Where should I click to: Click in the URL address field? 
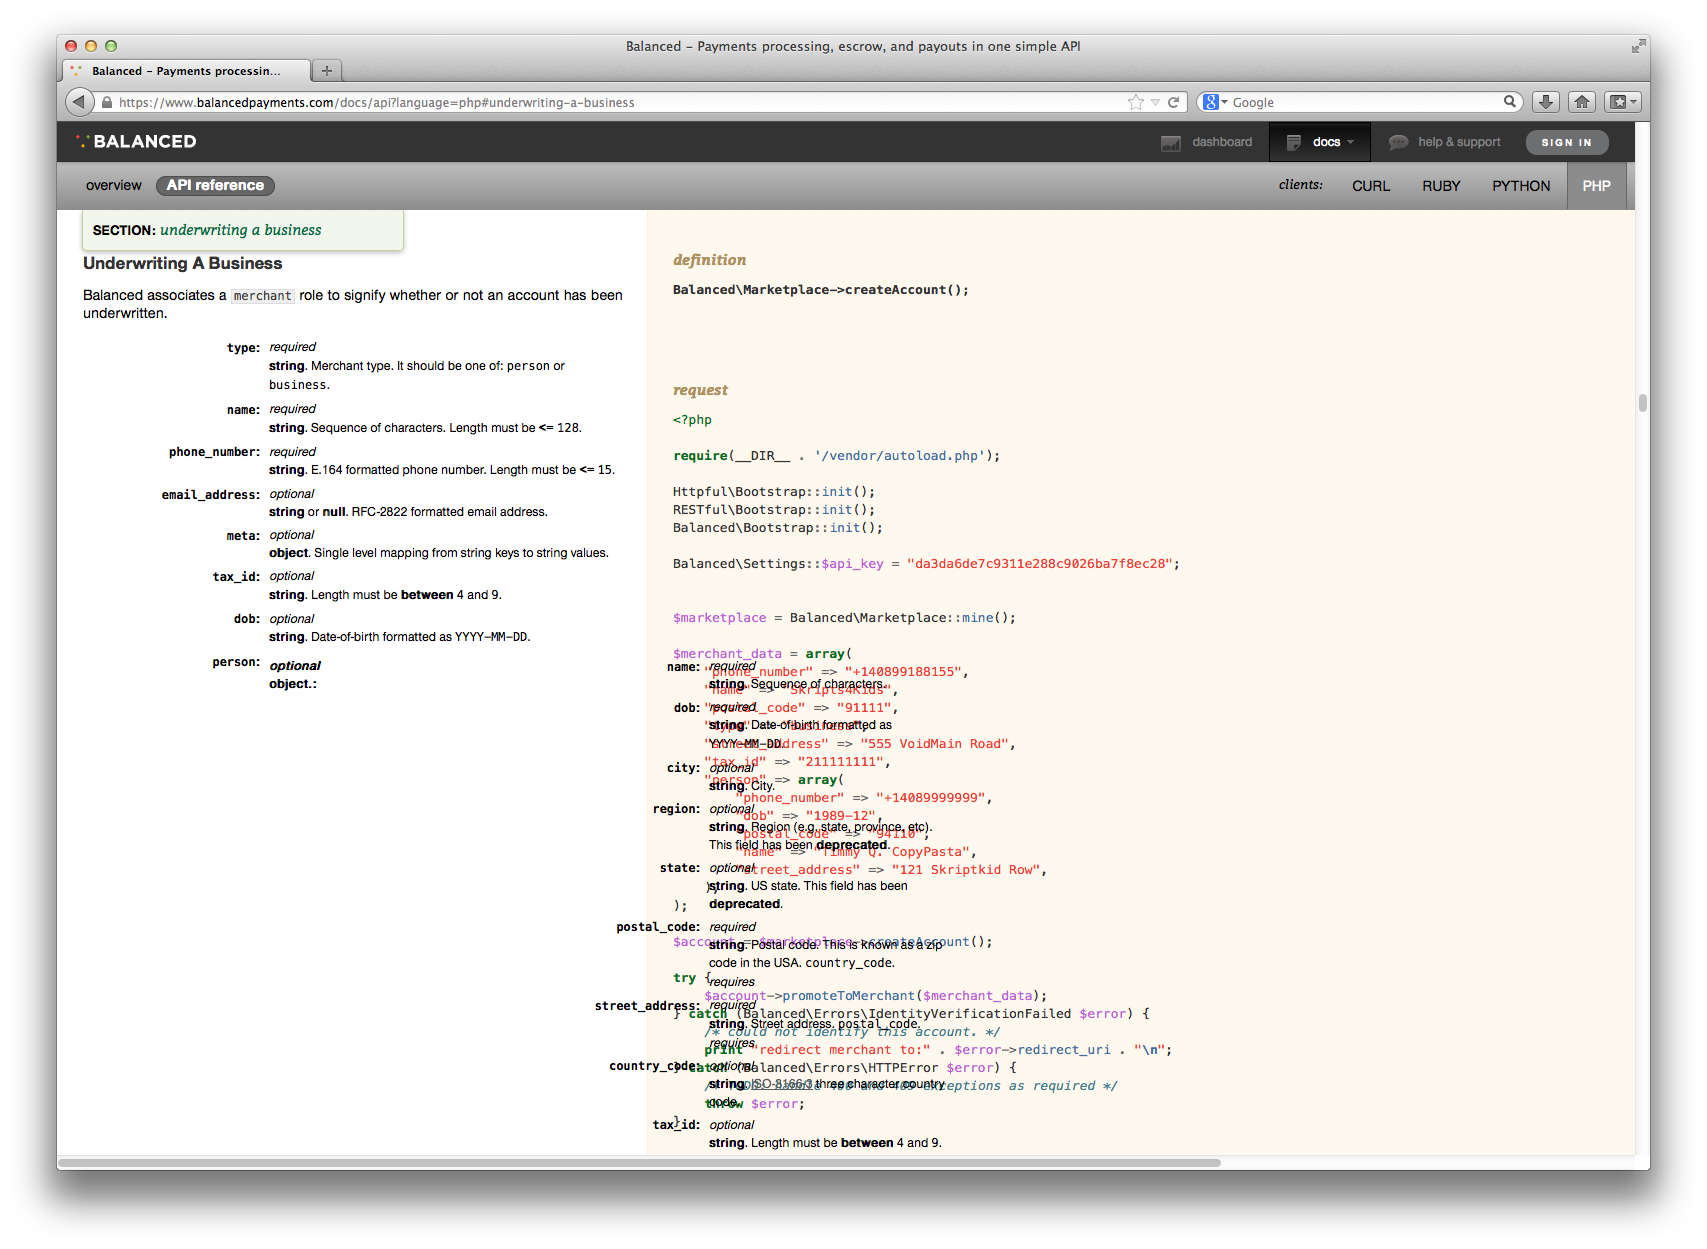click(620, 102)
